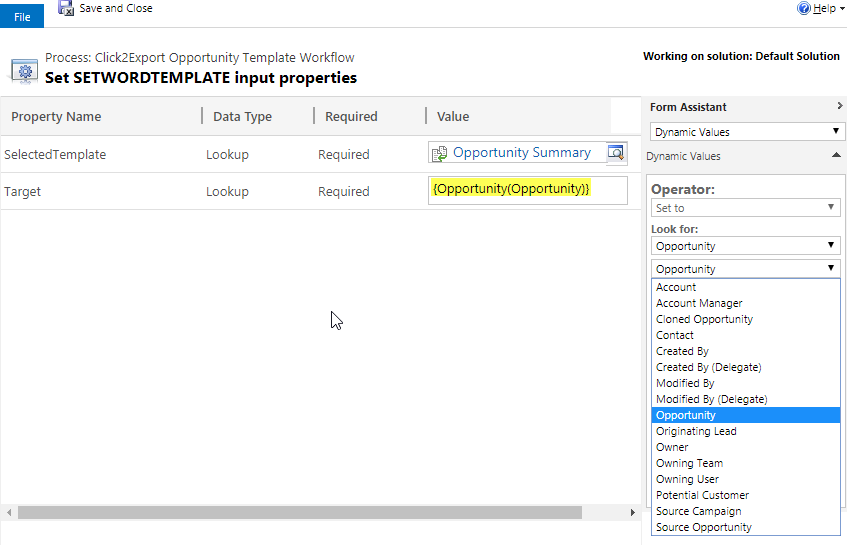This screenshot has height=545, width=847.
Task: Open the Dynamic Values form assistant dropdown
Action: pyautogui.click(x=747, y=132)
